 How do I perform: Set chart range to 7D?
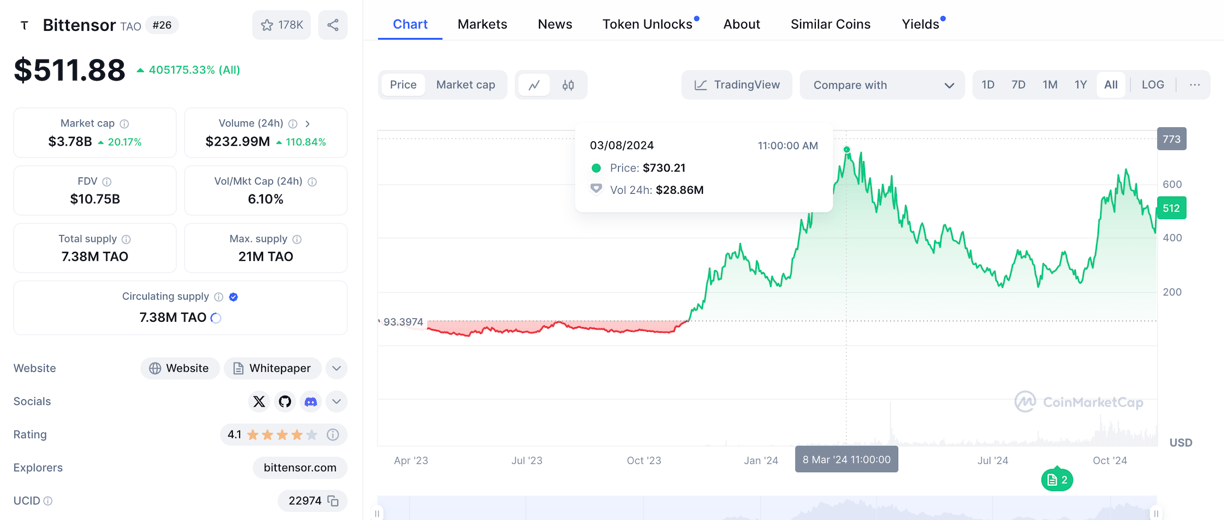tap(1018, 85)
